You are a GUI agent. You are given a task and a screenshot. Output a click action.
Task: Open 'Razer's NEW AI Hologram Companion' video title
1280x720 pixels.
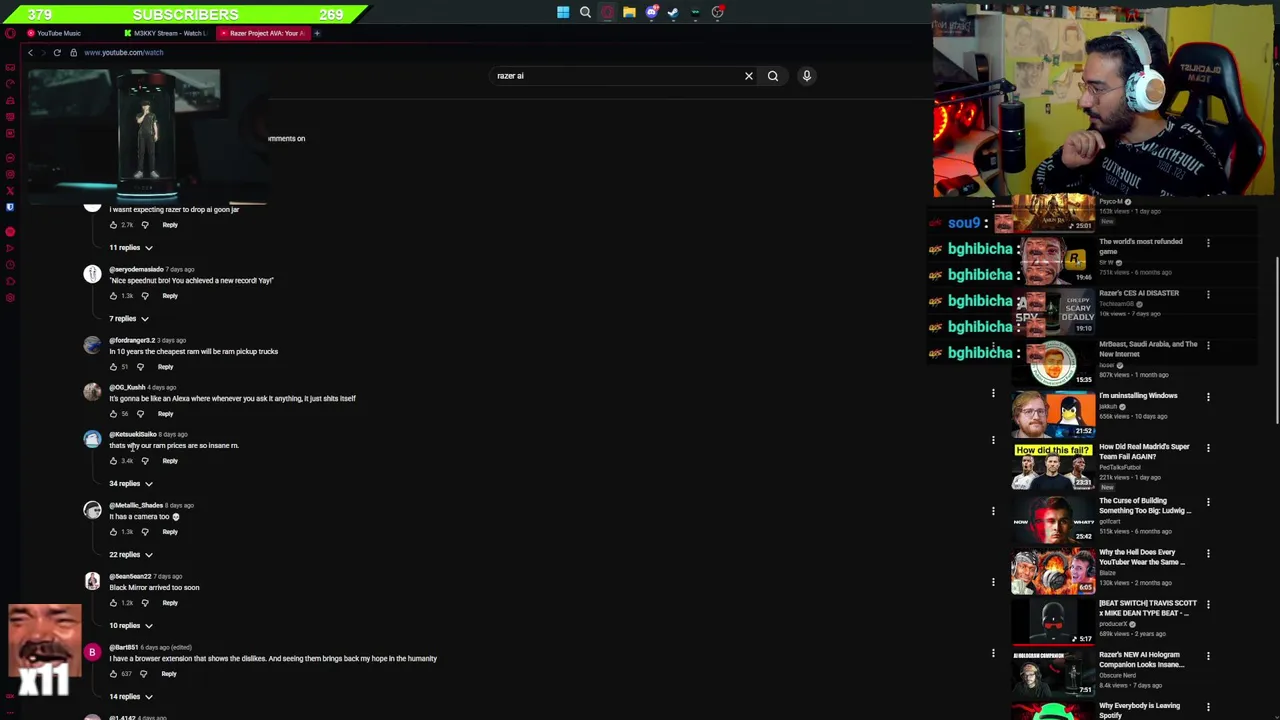(1141, 660)
